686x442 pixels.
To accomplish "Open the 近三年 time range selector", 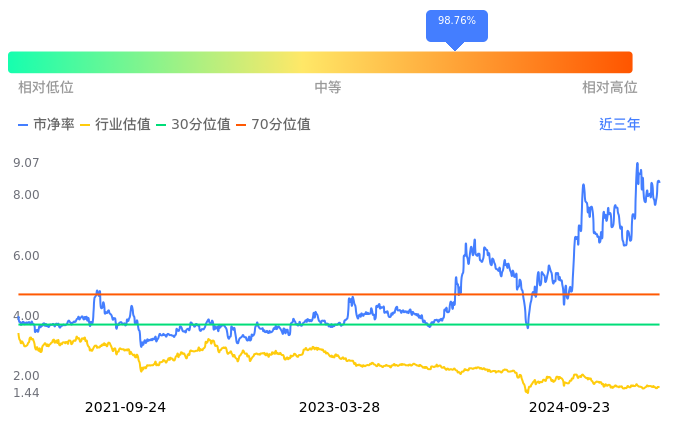I will click(619, 125).
